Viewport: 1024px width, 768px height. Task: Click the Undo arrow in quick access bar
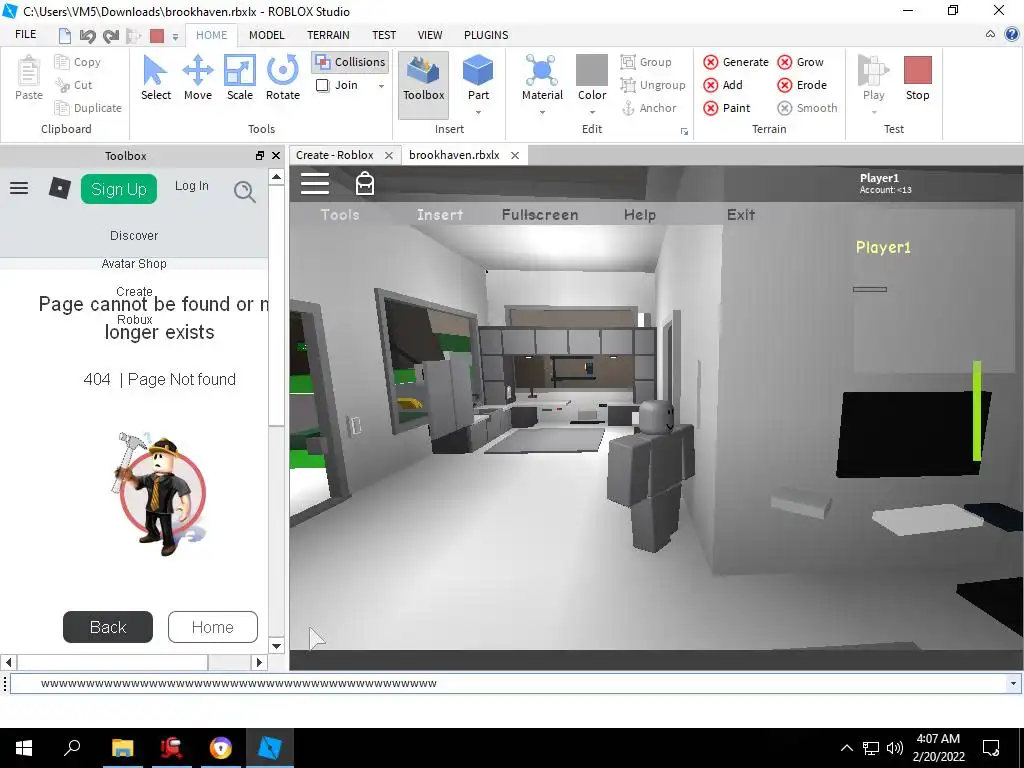(x=88, y=35)
